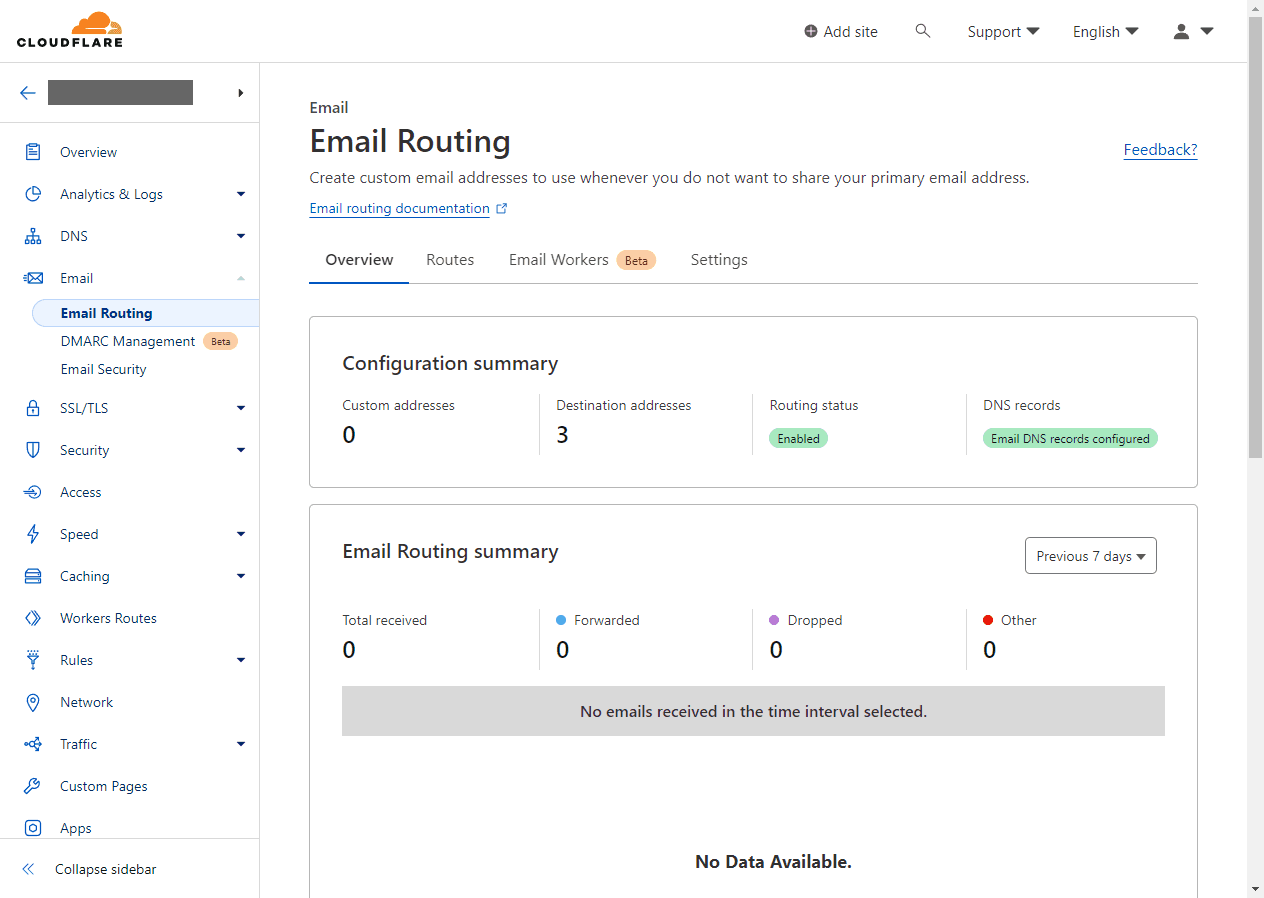Open Overview via its clipboard icon
This screenshot has width=1264, height=898.
[x=33, y=152]
